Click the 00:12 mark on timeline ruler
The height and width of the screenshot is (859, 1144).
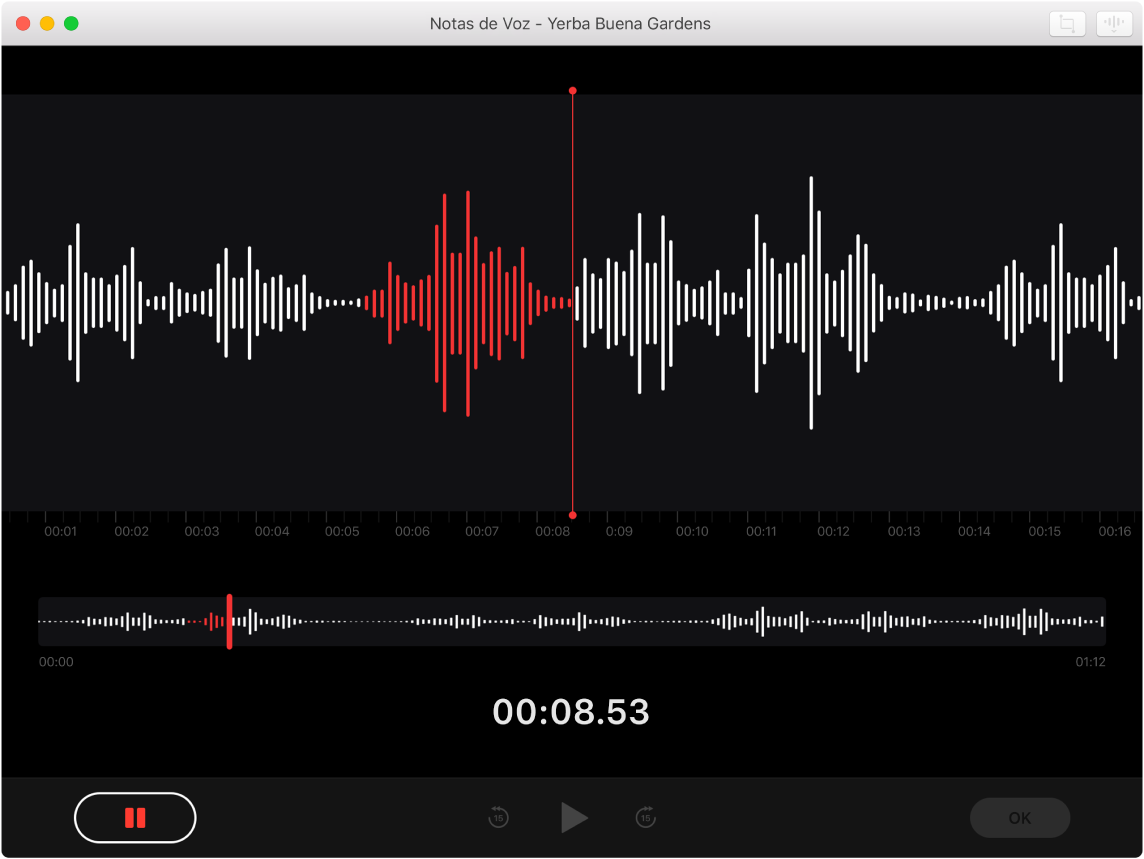(832, 532)
